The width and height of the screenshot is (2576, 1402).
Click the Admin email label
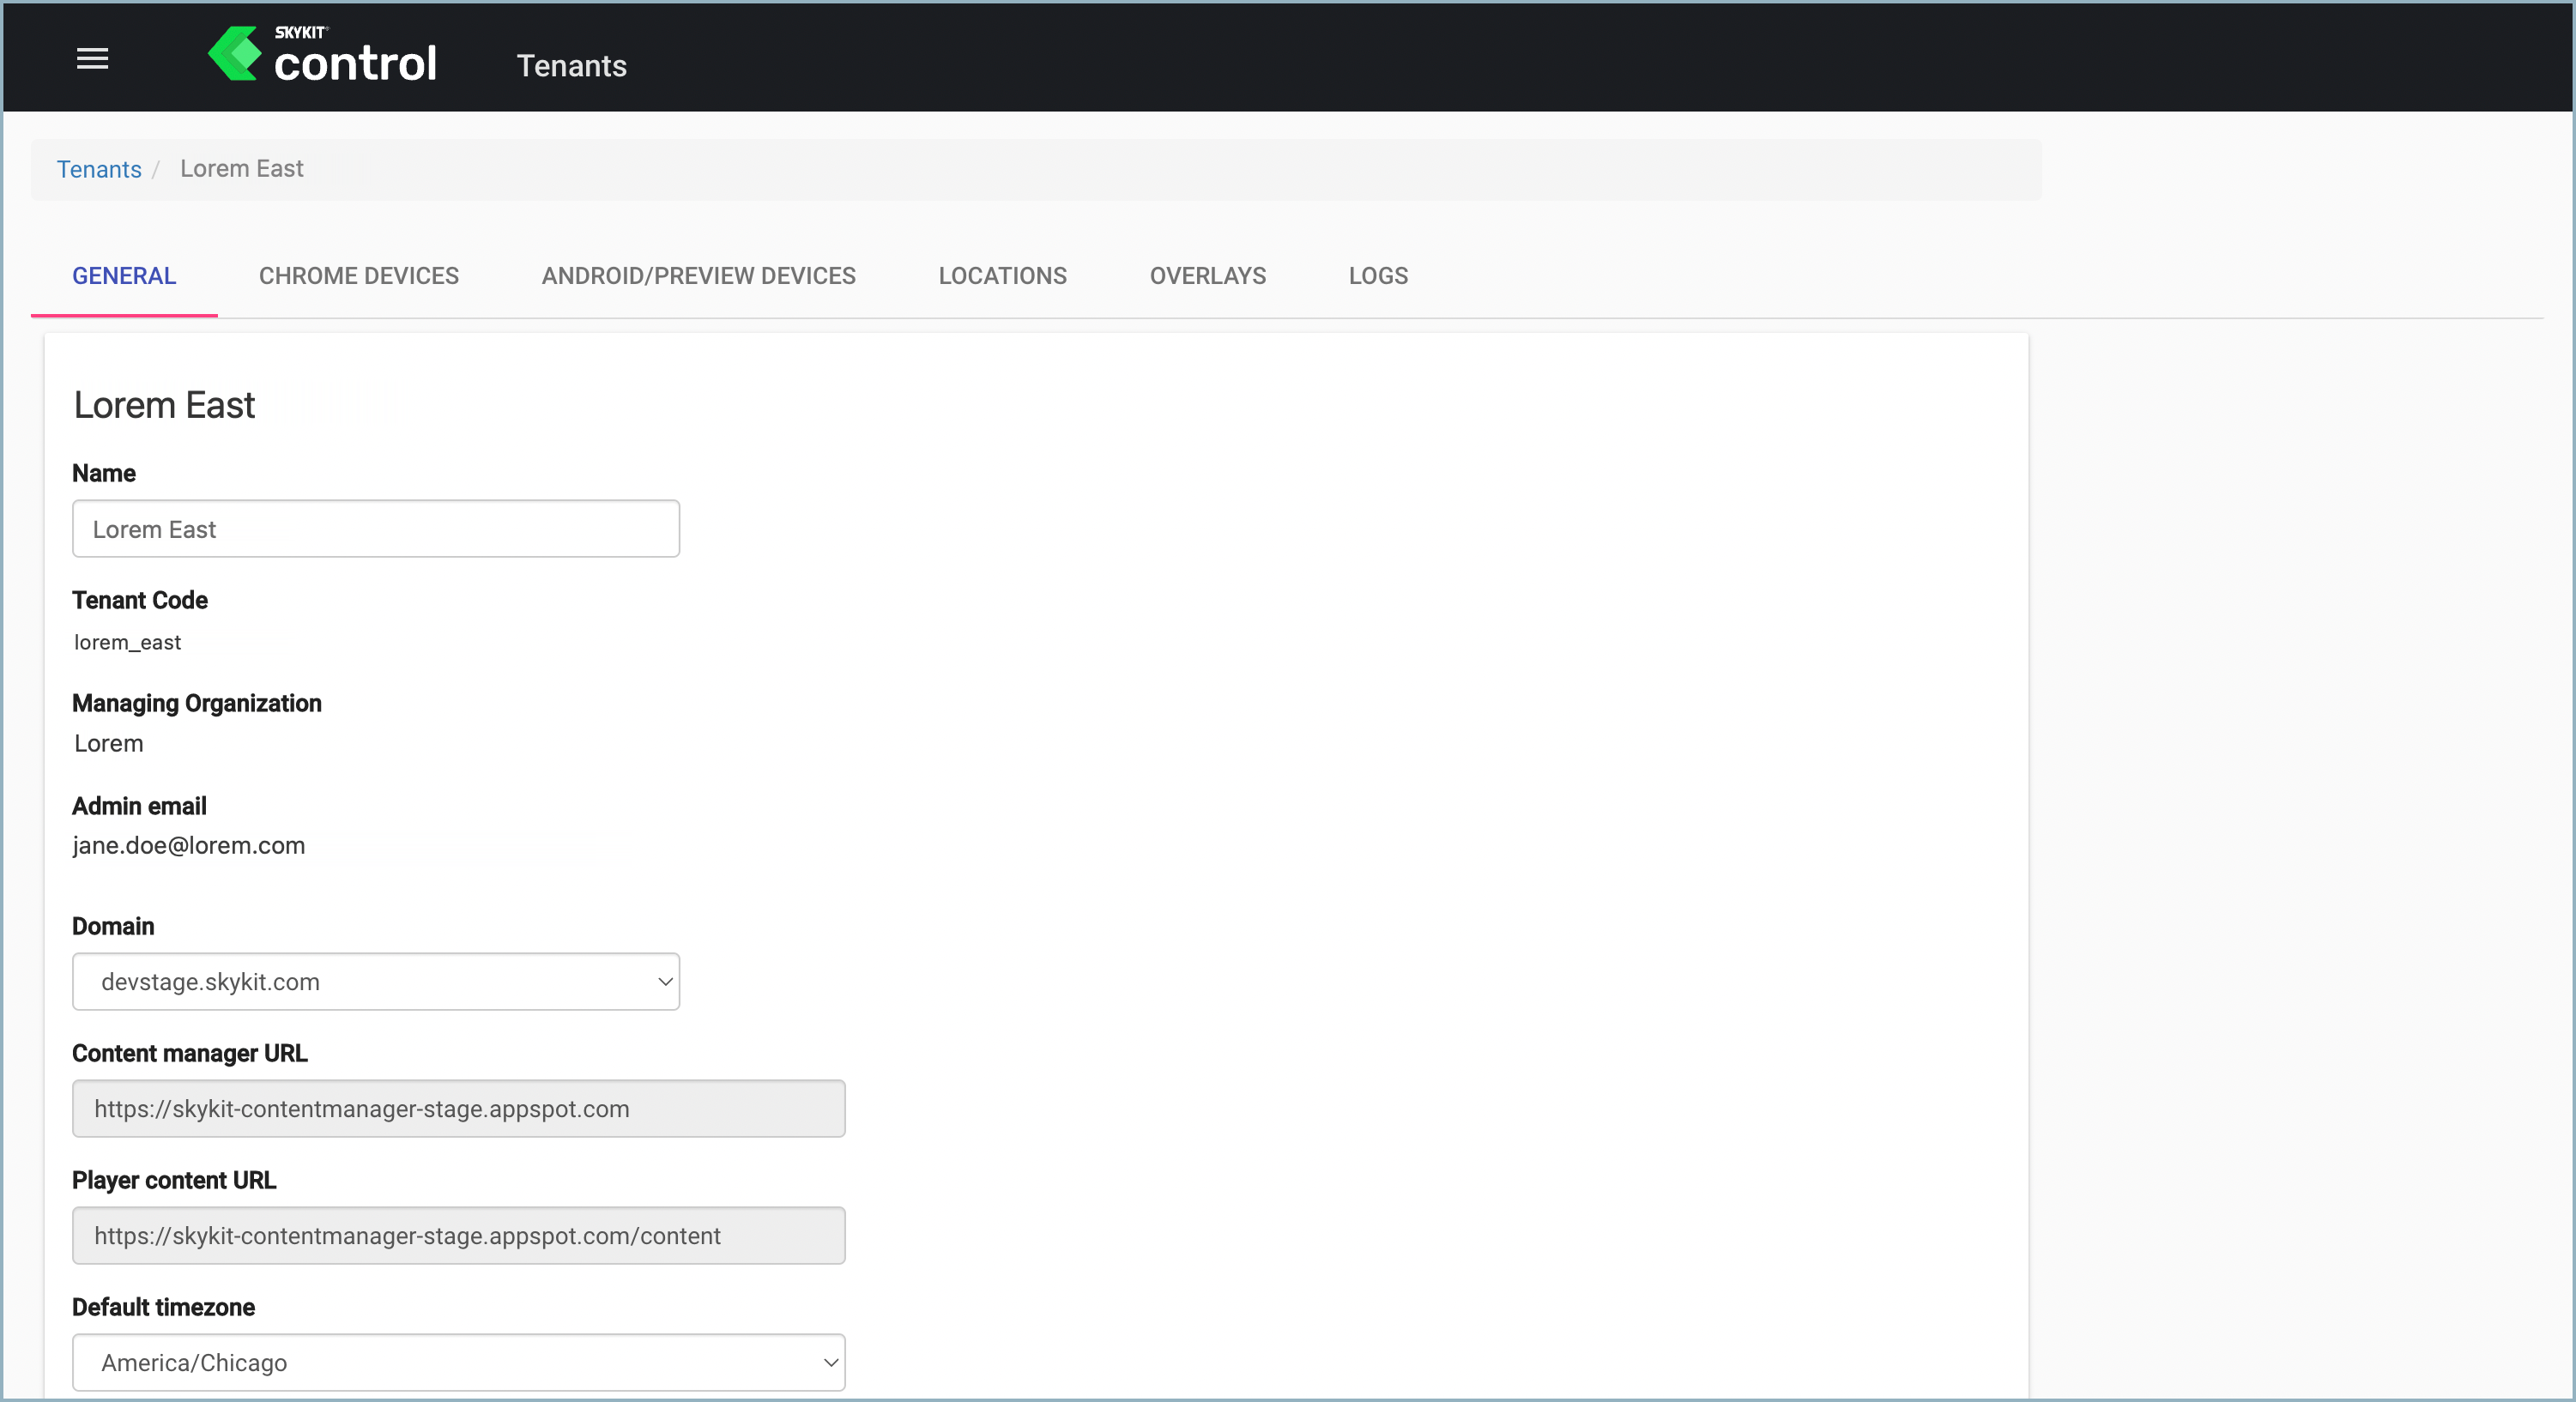139,806
